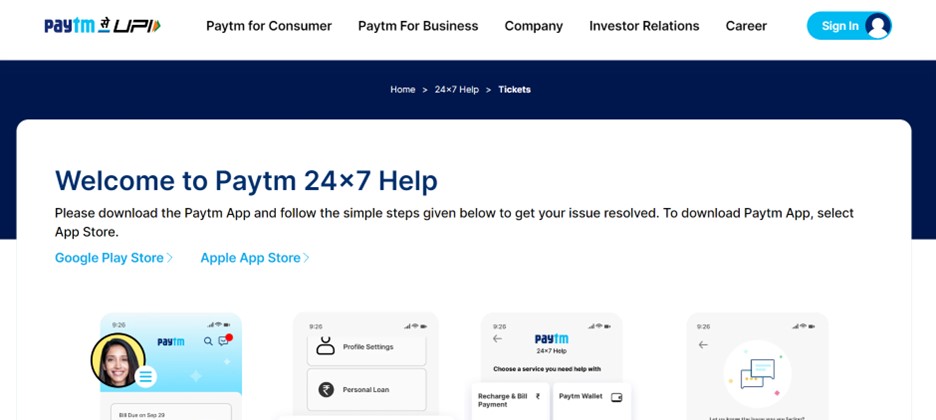Viewport: 936px width, 420px height.
Task: Click the chat bubbles illustration in fourth mockup
Action: (x=757, y=374)
